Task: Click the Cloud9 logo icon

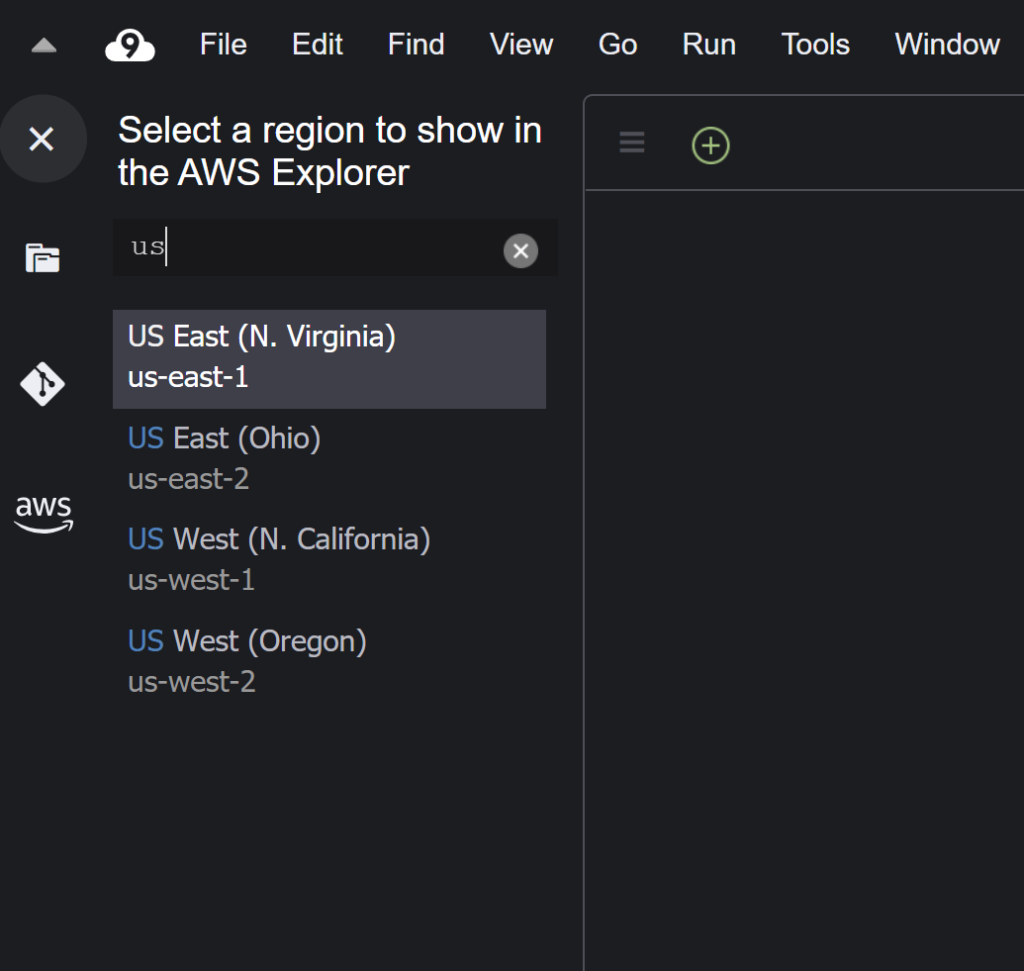Action: 130,45
